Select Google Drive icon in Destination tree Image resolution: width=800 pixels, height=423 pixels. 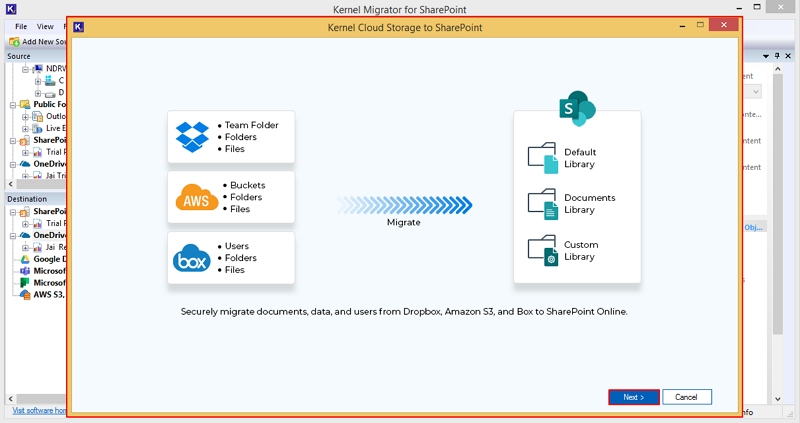25,259
